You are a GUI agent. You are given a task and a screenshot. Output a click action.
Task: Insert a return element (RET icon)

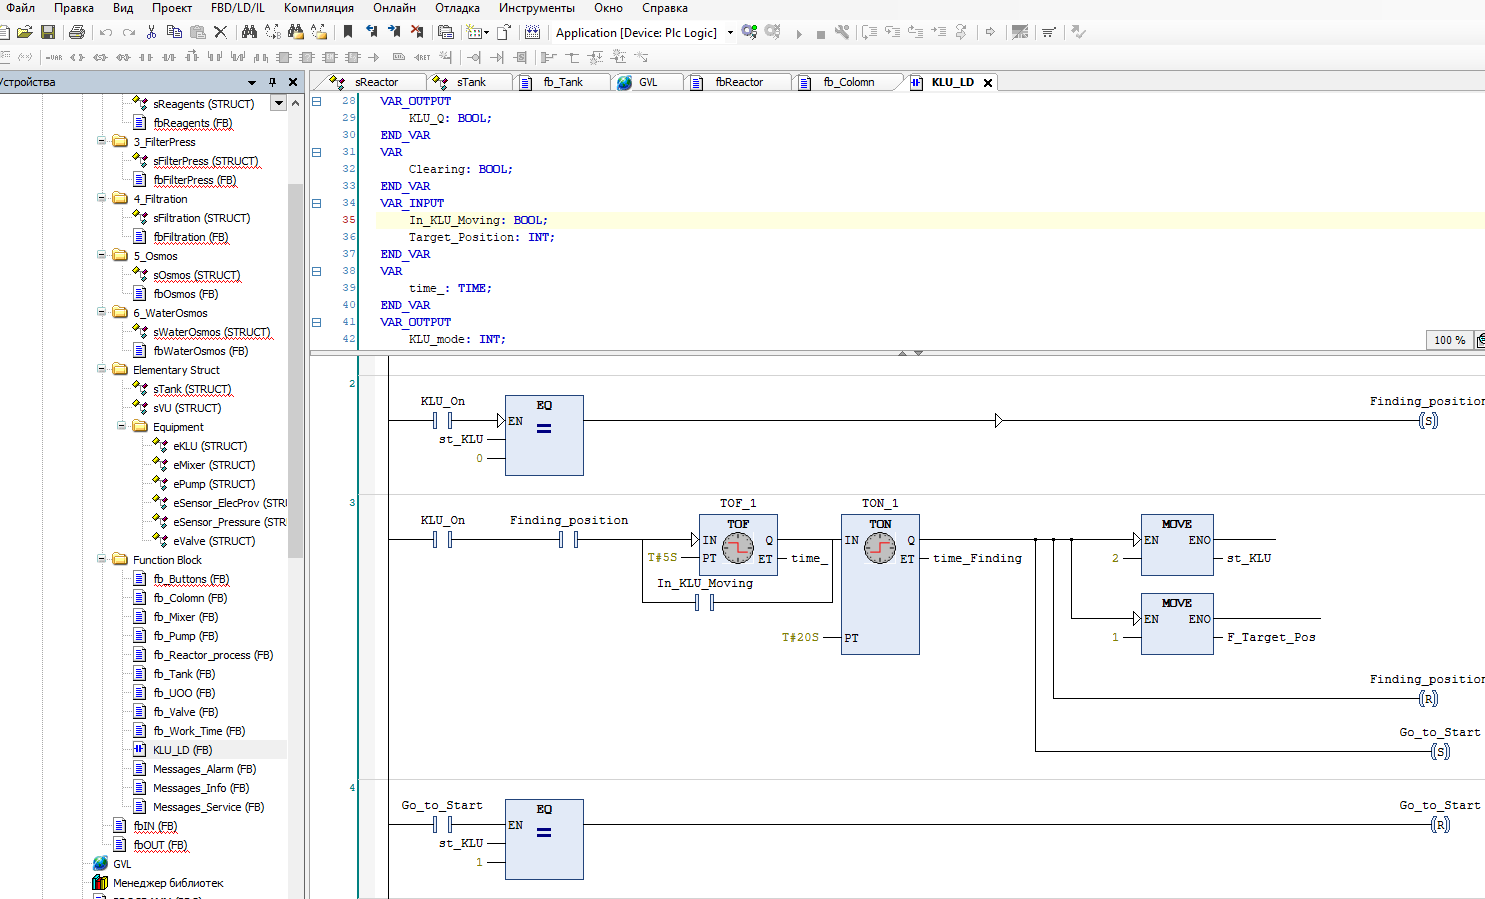(423, 57)
